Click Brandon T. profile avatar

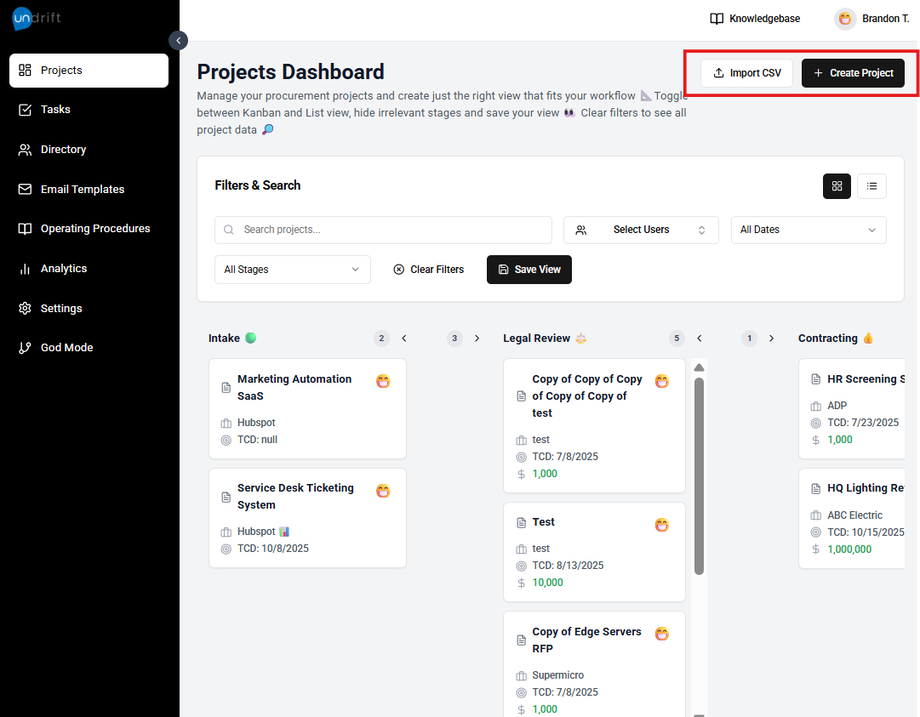click(846, 19)
